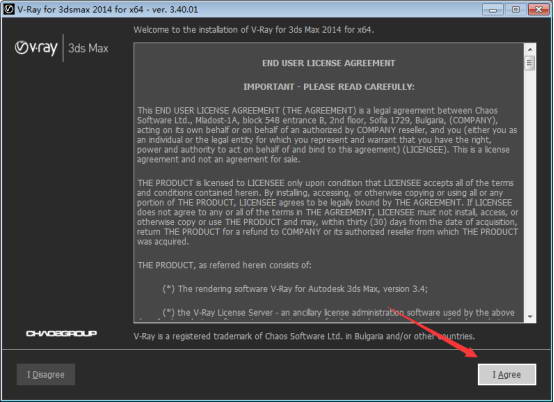The image size is (554, 402).
Task: Click the paragraph starting with THE PRODUCT is licensed
Action: pos(328,212)
